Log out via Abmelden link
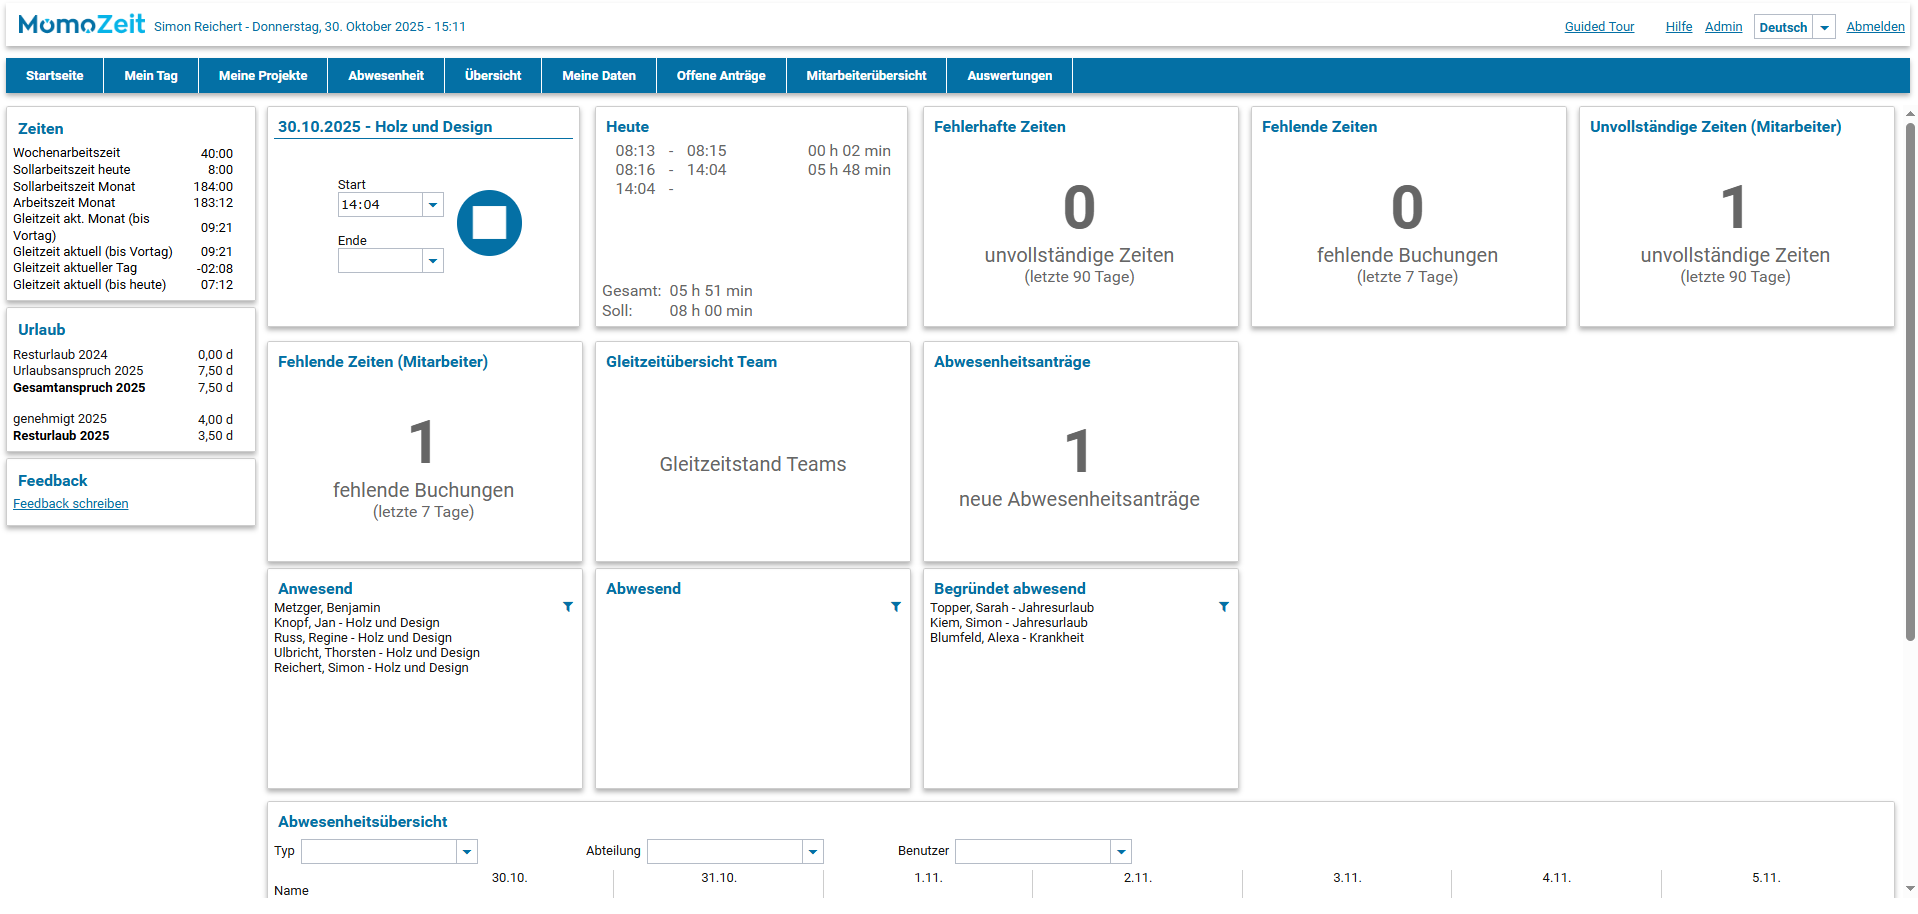1918x914 pixels. [1875, 27]
